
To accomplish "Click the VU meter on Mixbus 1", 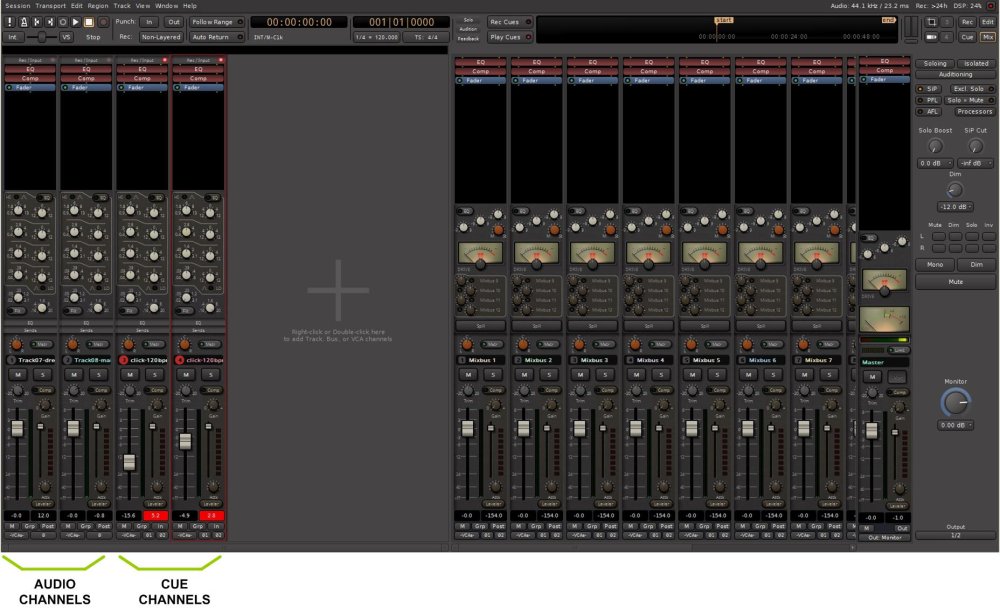I will pos(481,253).
